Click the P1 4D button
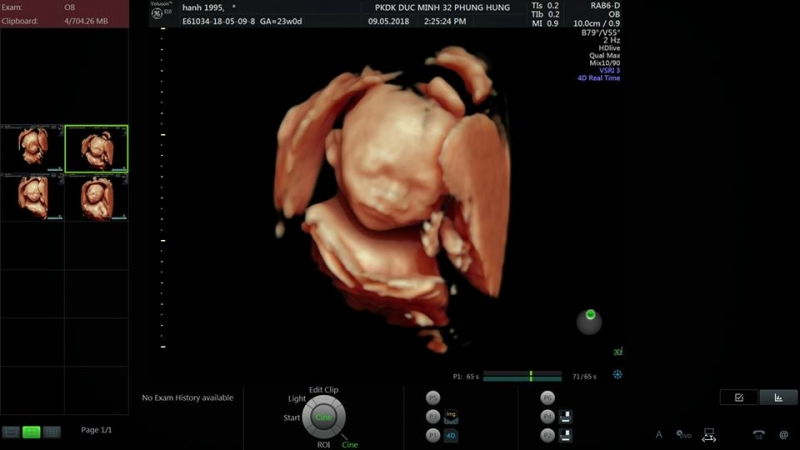Image resolution: width=800 pixels, height=450 pixels. point(451,435)
